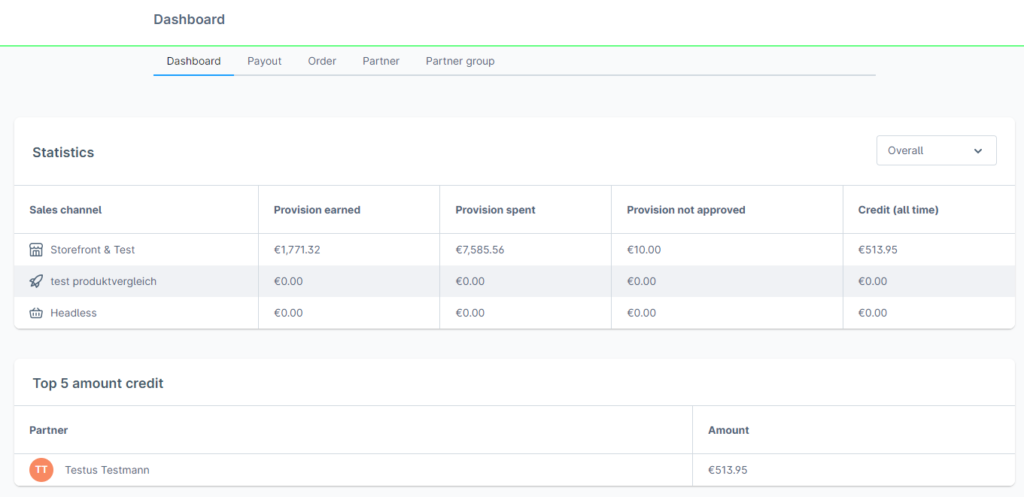Switch to the Payout tab
This screenshot has height=497, width=1024.
click(x=264, y=61)
